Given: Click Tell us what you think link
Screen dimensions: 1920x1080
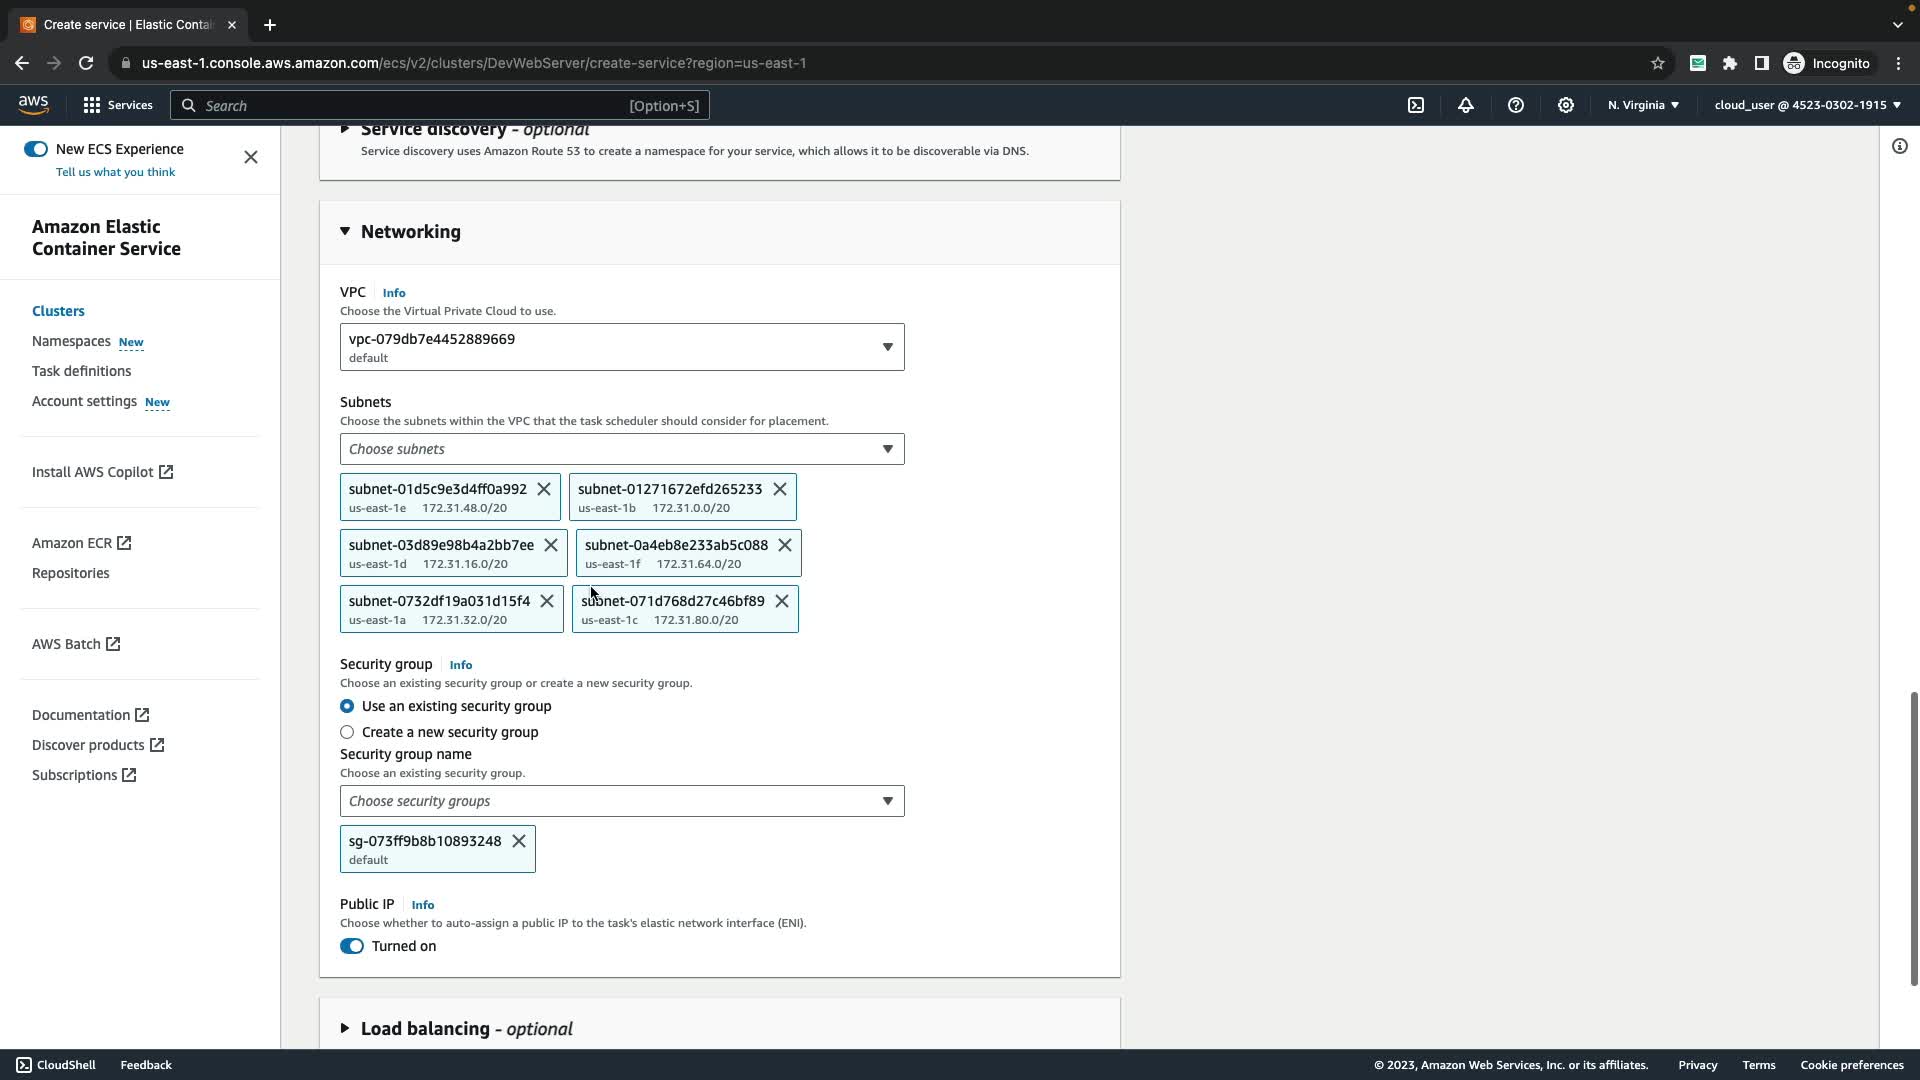Looking at the screenshot, I should tap(115, 172).
